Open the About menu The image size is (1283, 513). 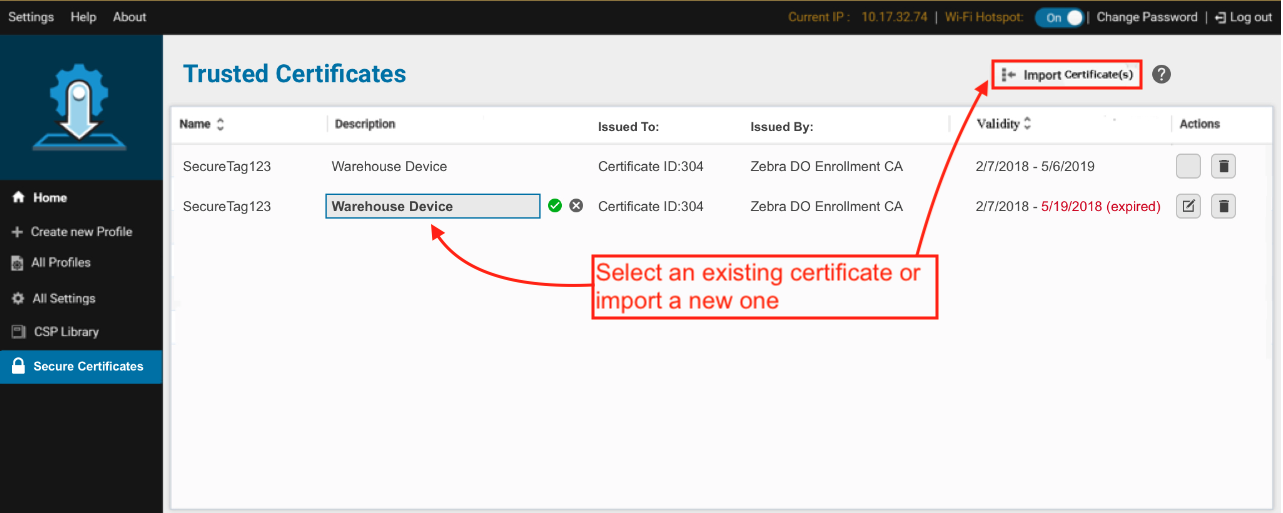point(129,17)
